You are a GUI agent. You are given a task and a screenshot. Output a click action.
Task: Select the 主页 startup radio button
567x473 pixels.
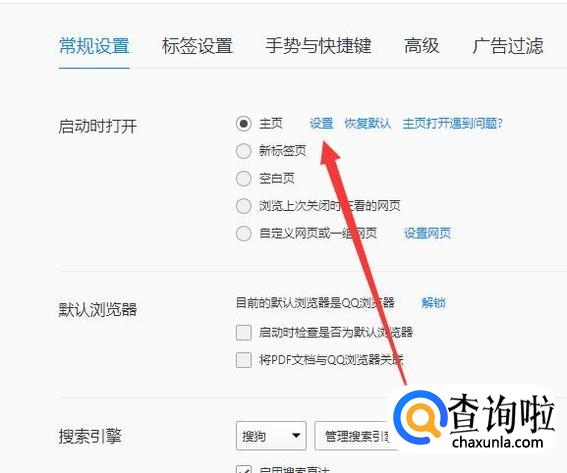pos(243,124)
